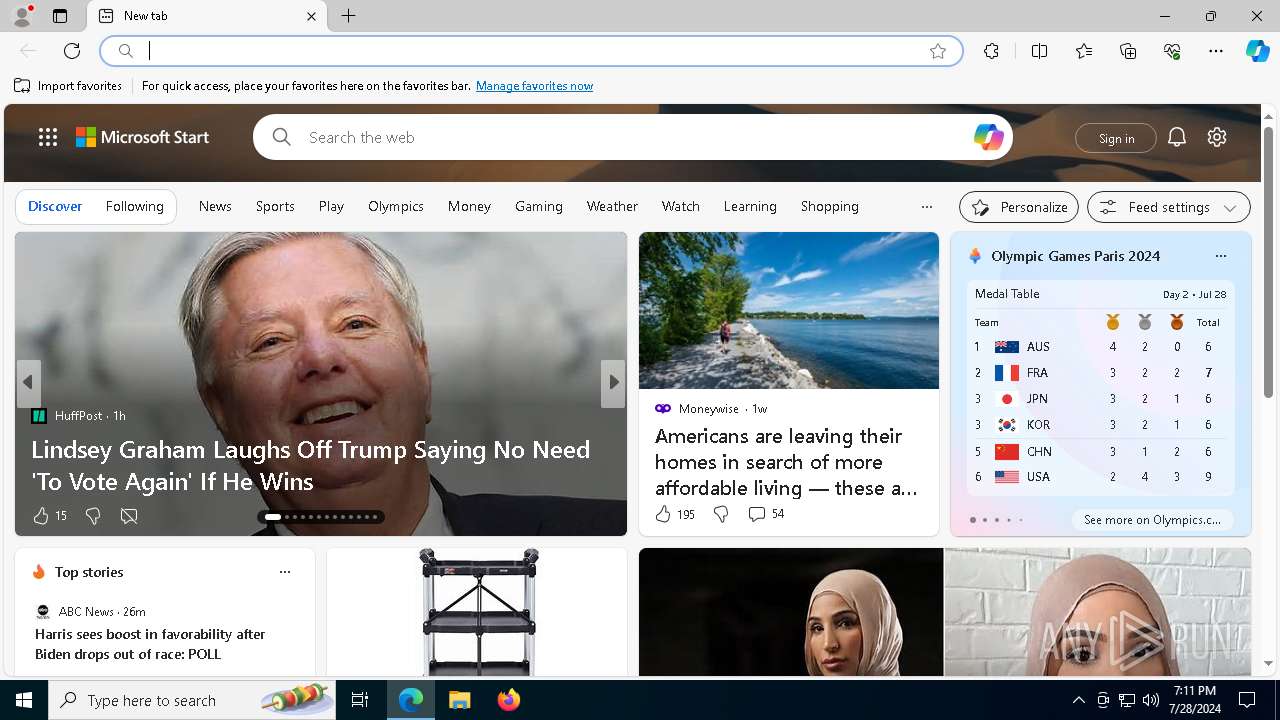Open the Olympics category
1280x720 pixels.
coord(396,206)
